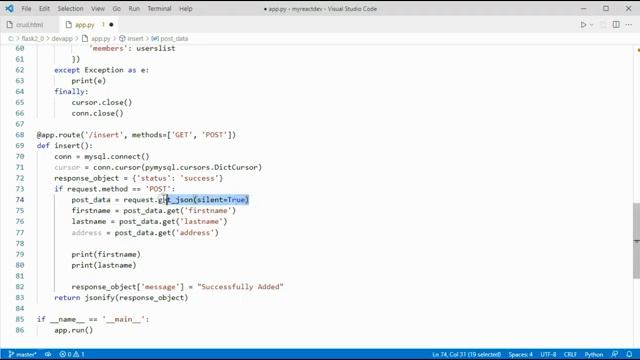Screen dimensions: 640x360
Task: Click 'app.run()' on line 86
Action: [73, 330]
